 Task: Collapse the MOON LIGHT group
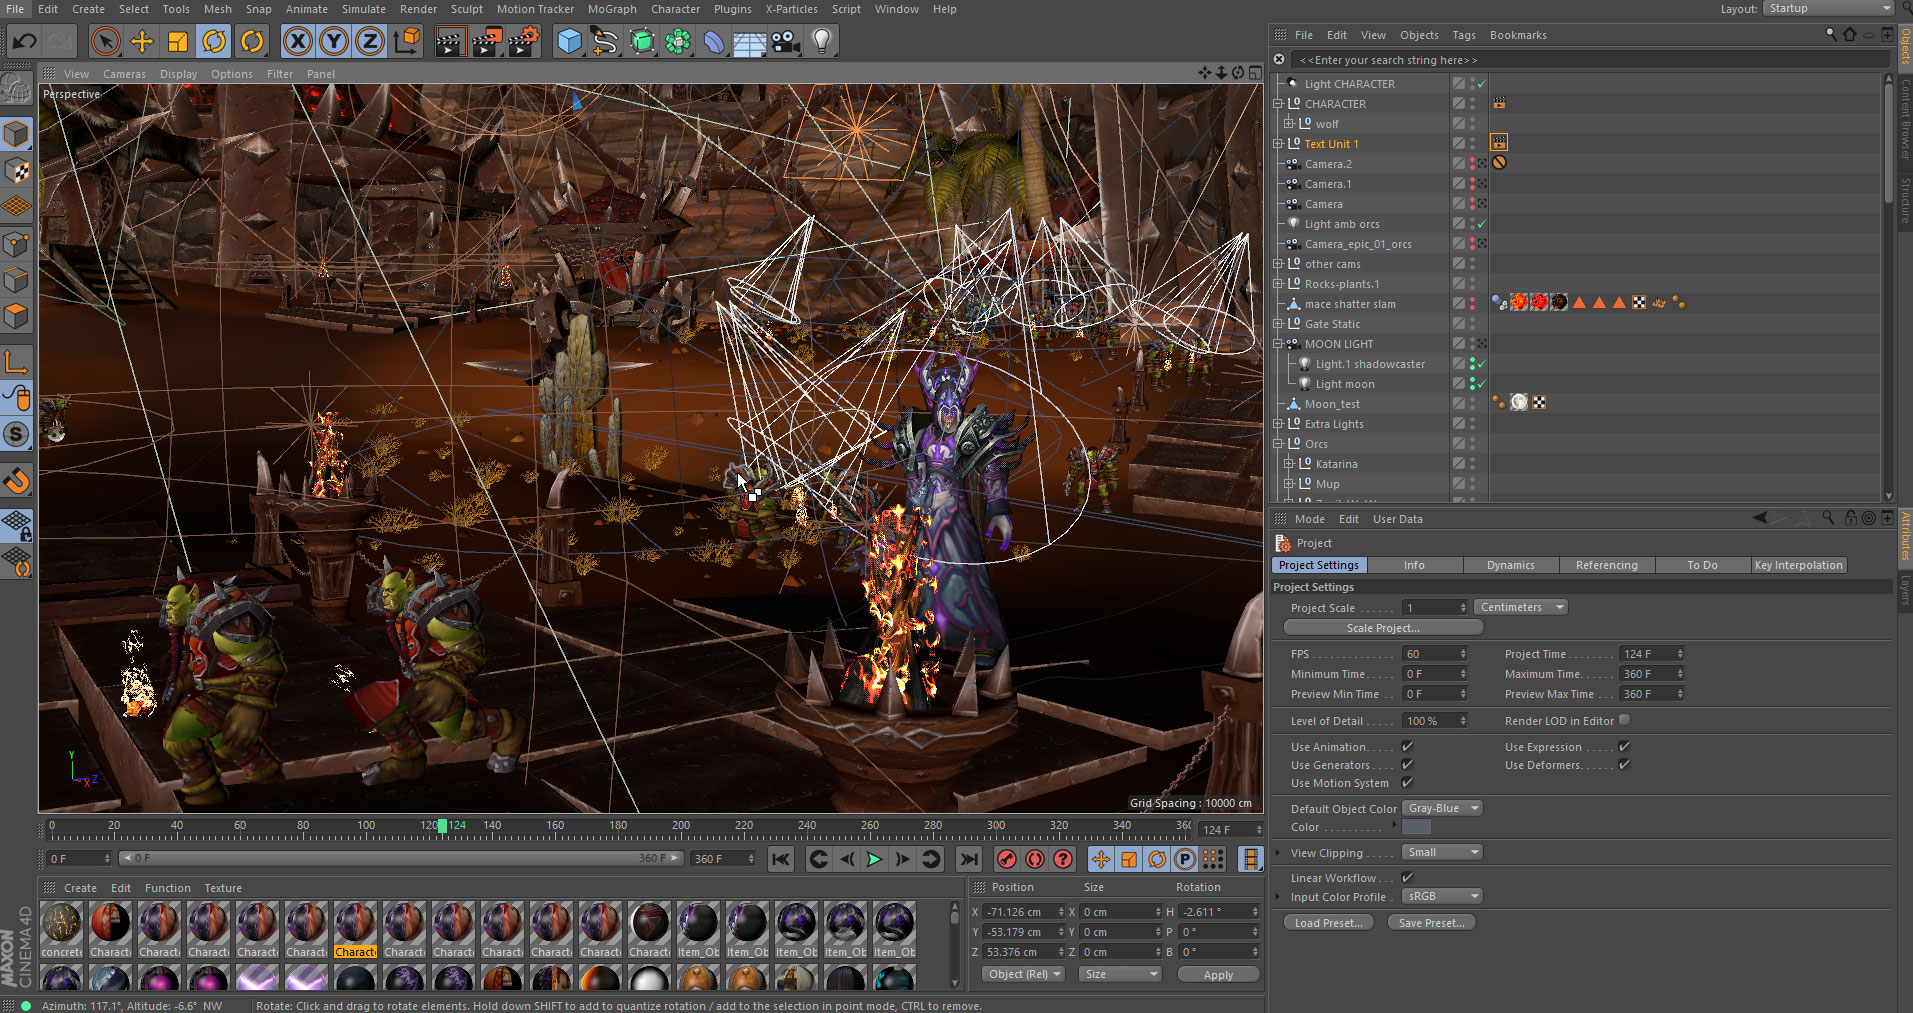1278,344
